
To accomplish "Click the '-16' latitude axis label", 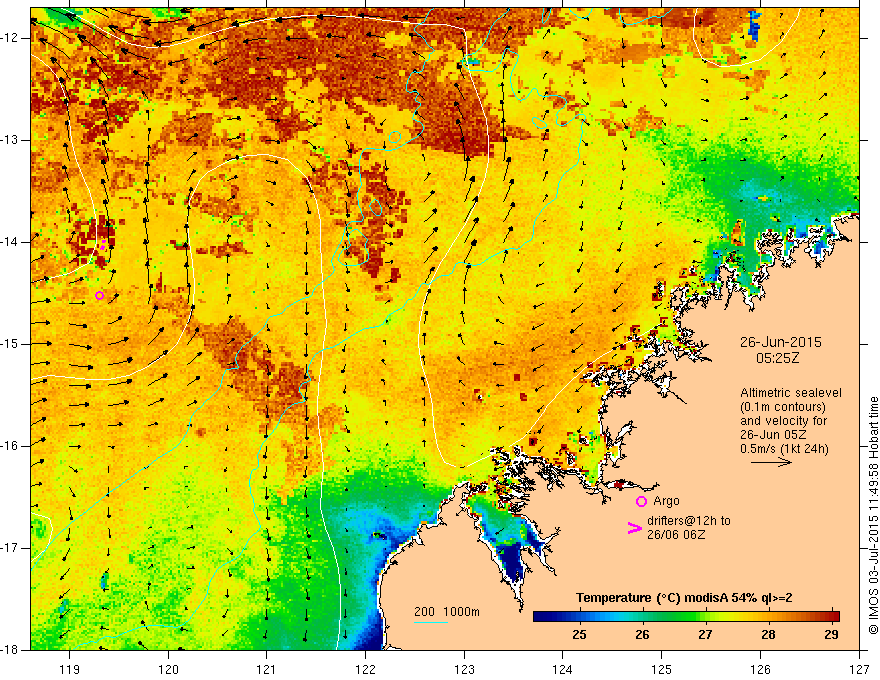I will click(x=11, y=446).
